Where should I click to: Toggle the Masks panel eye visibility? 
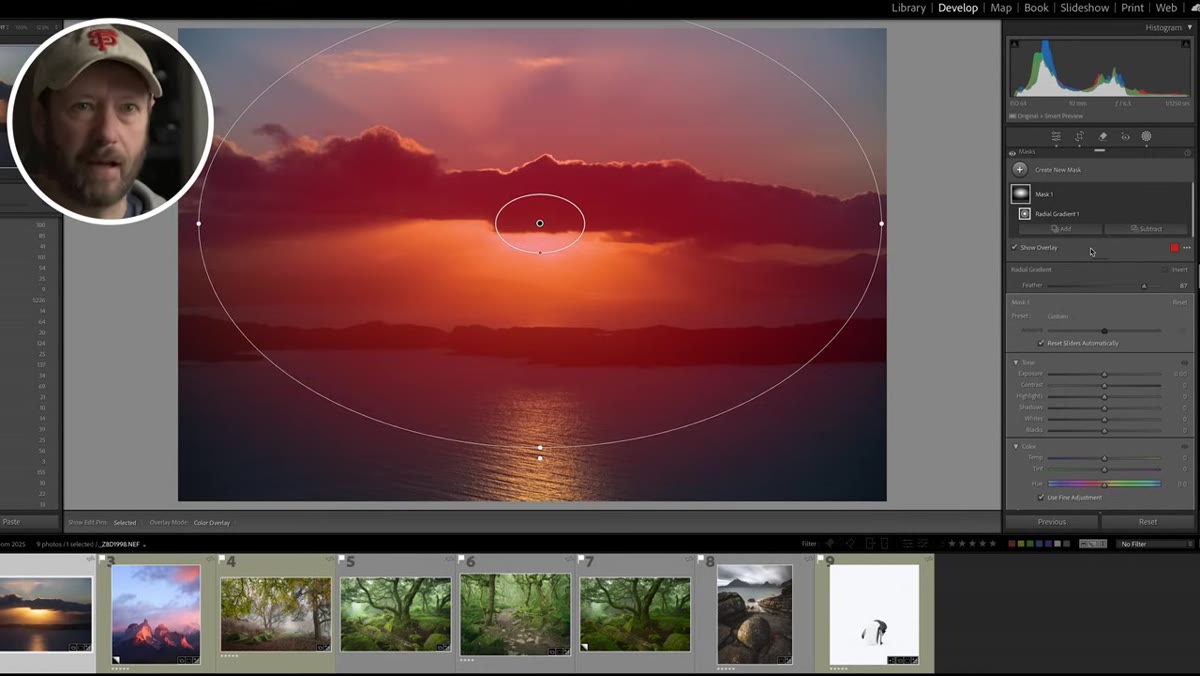click(x=1012, y=152)
